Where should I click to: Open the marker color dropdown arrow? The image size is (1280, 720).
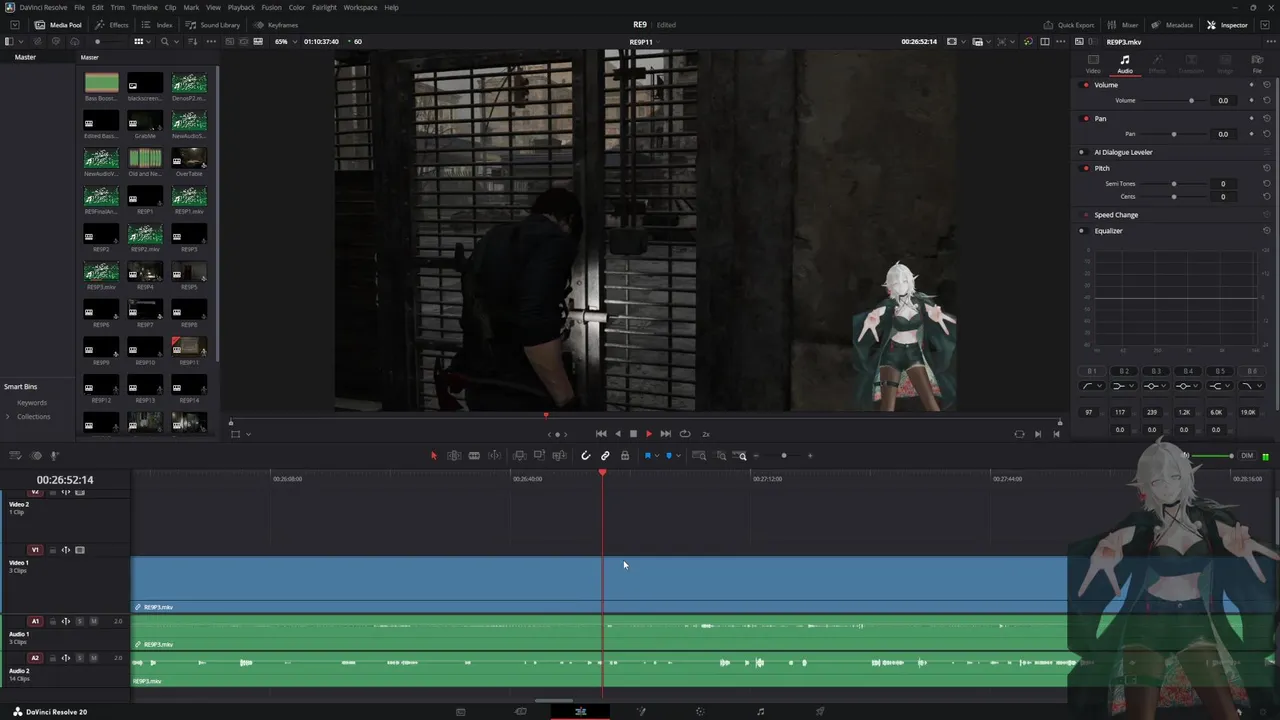[x=678, y=456]
